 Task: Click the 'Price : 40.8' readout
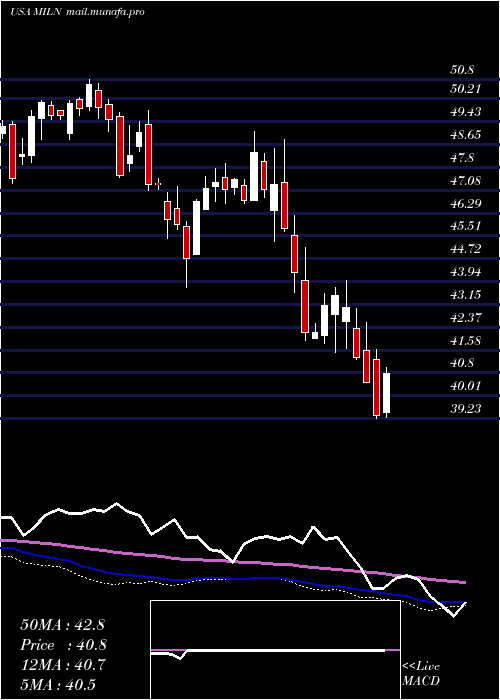[63, 645]
